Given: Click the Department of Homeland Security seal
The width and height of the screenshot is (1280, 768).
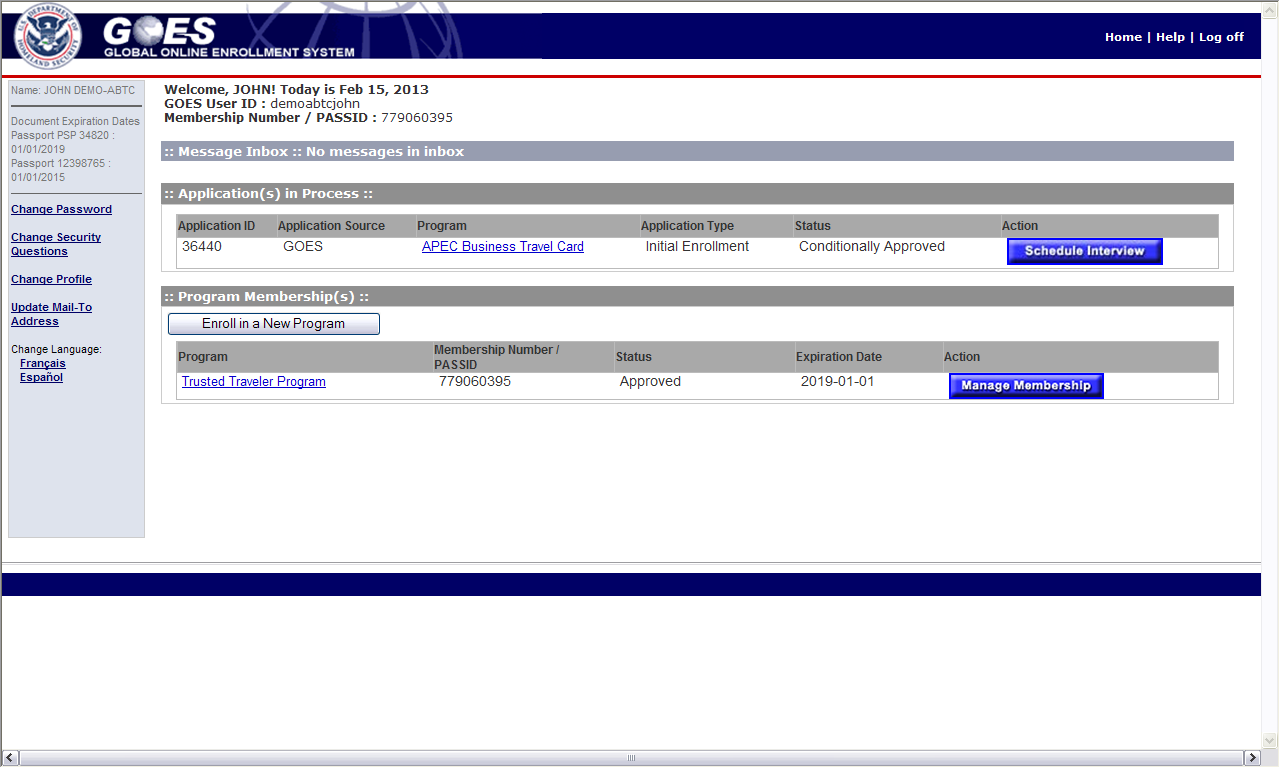Looking at the screenshot, I should coord(48,35).
